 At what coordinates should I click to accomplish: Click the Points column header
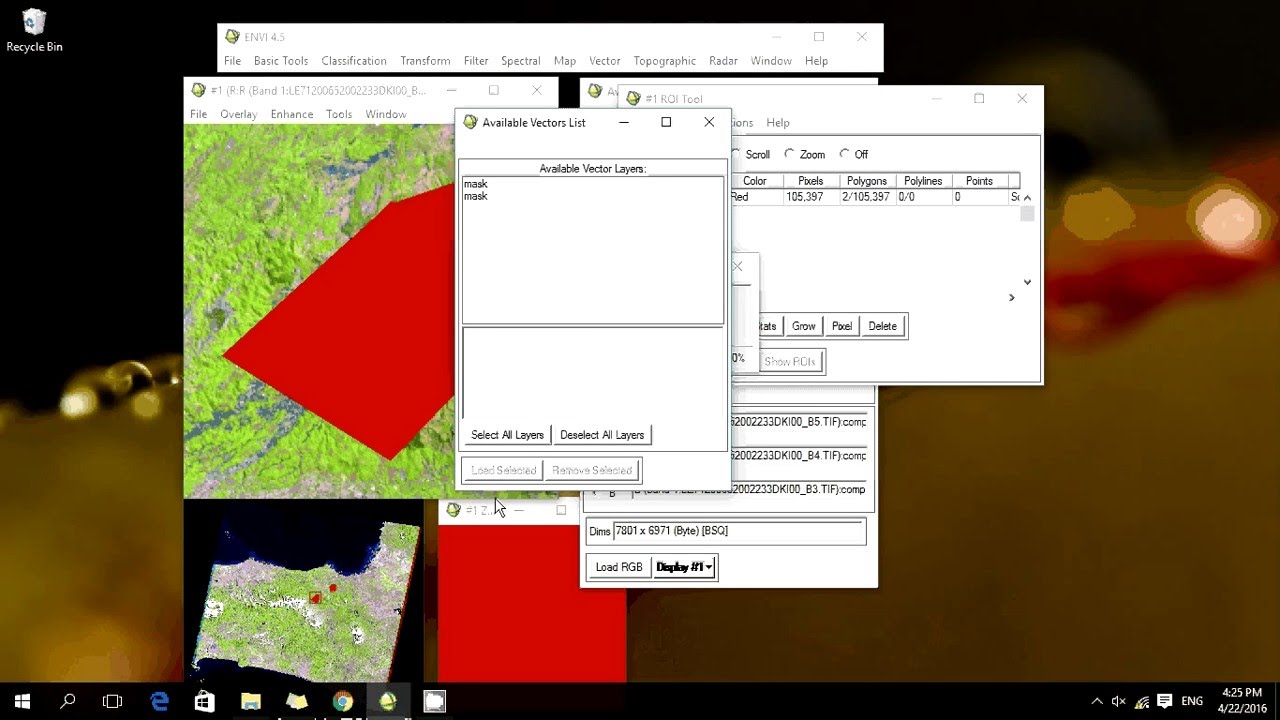tap(979, 181)
